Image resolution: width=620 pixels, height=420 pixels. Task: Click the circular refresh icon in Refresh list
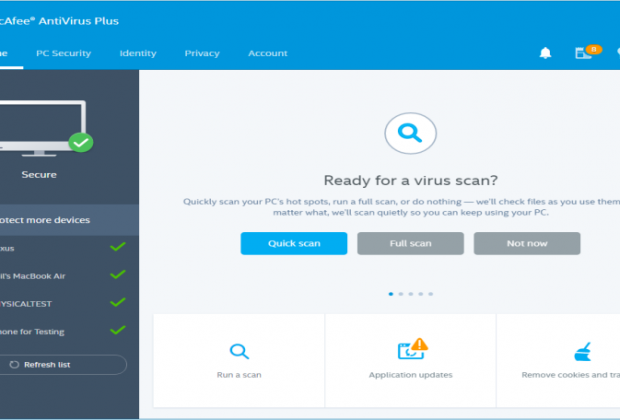coord(14,365)
